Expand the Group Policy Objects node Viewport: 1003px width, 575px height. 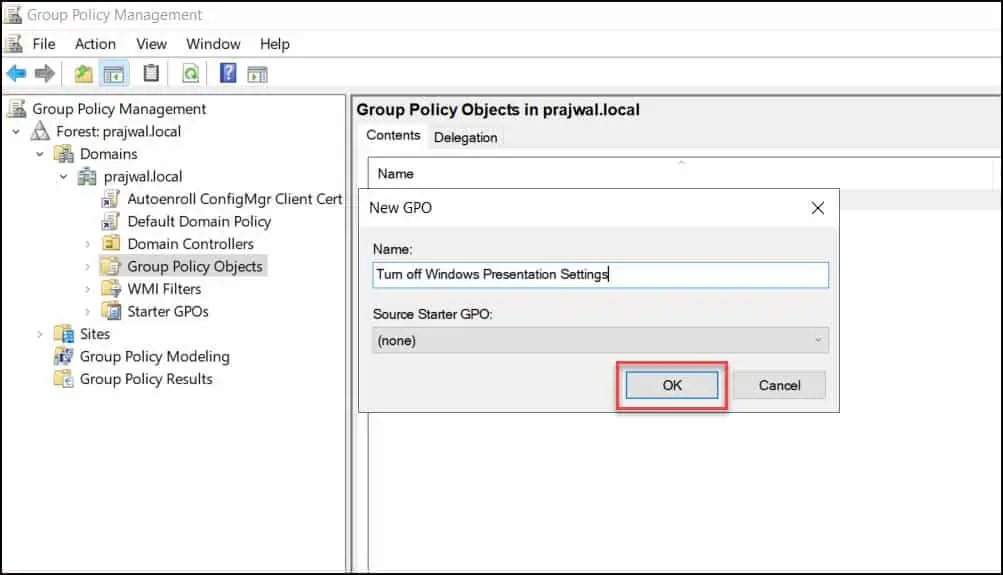pos(88,267)
